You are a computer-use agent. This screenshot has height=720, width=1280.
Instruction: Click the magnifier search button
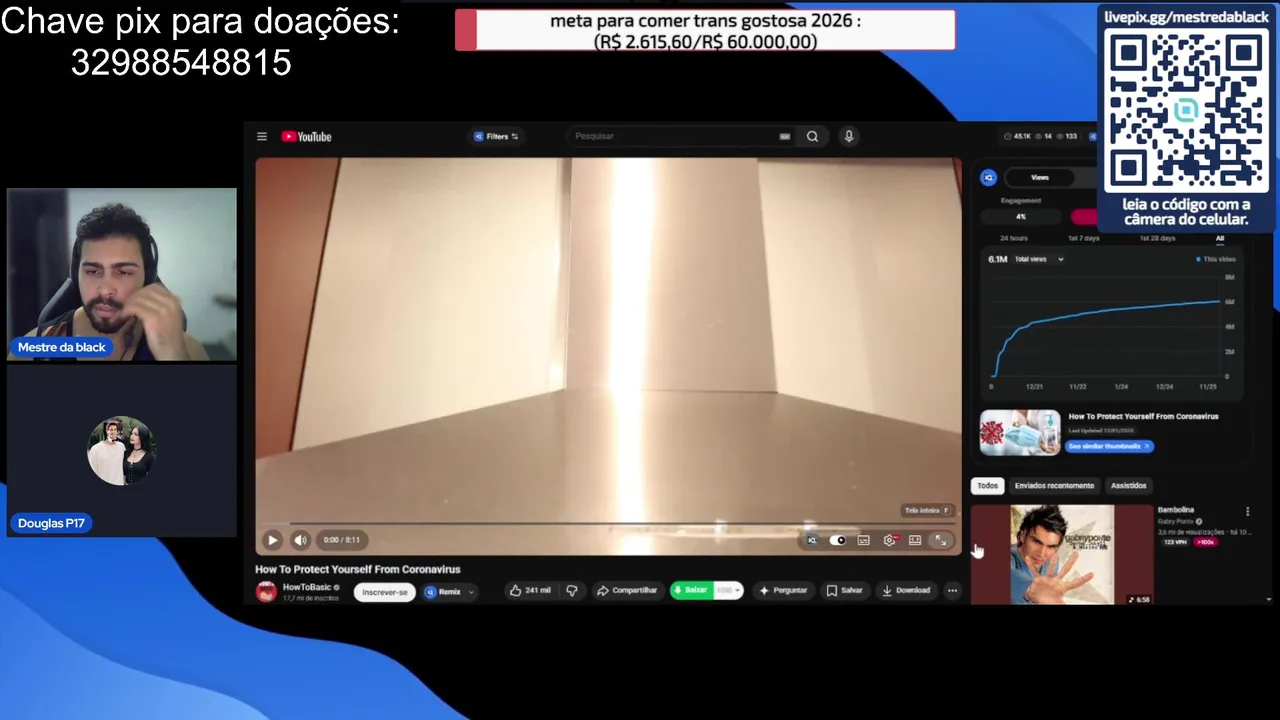tap(812, 137)
